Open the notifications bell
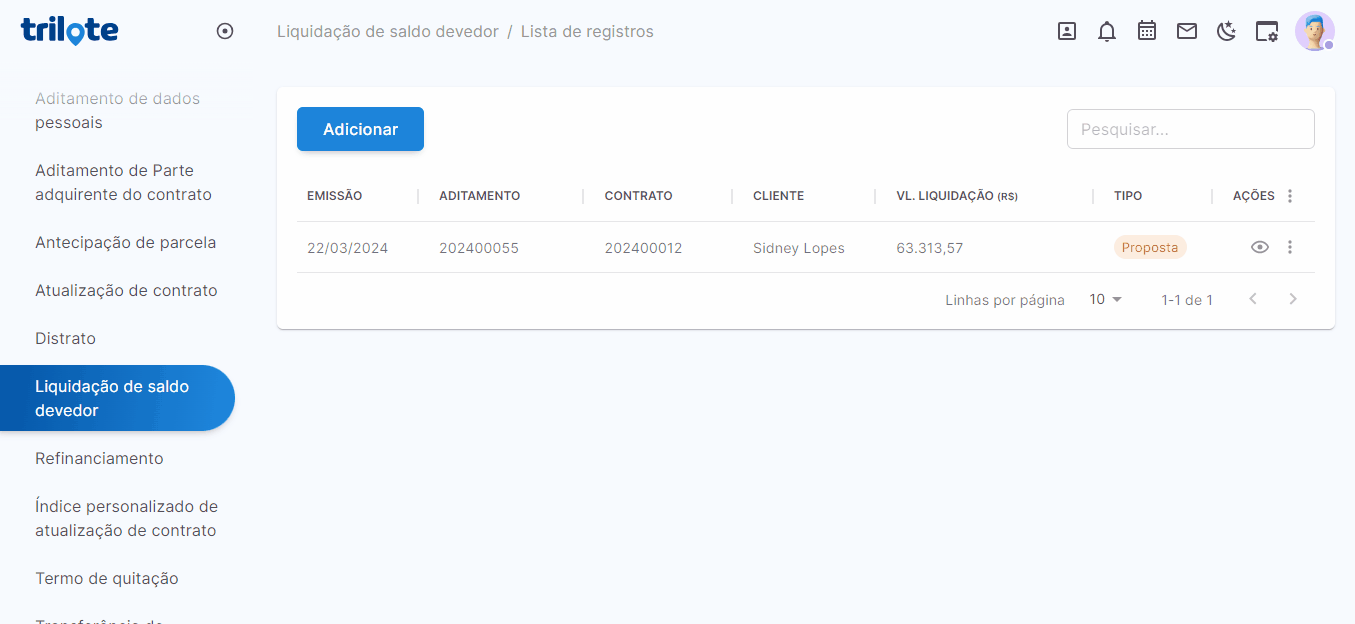The image size is (1355, 624). tap(1107, 31)
